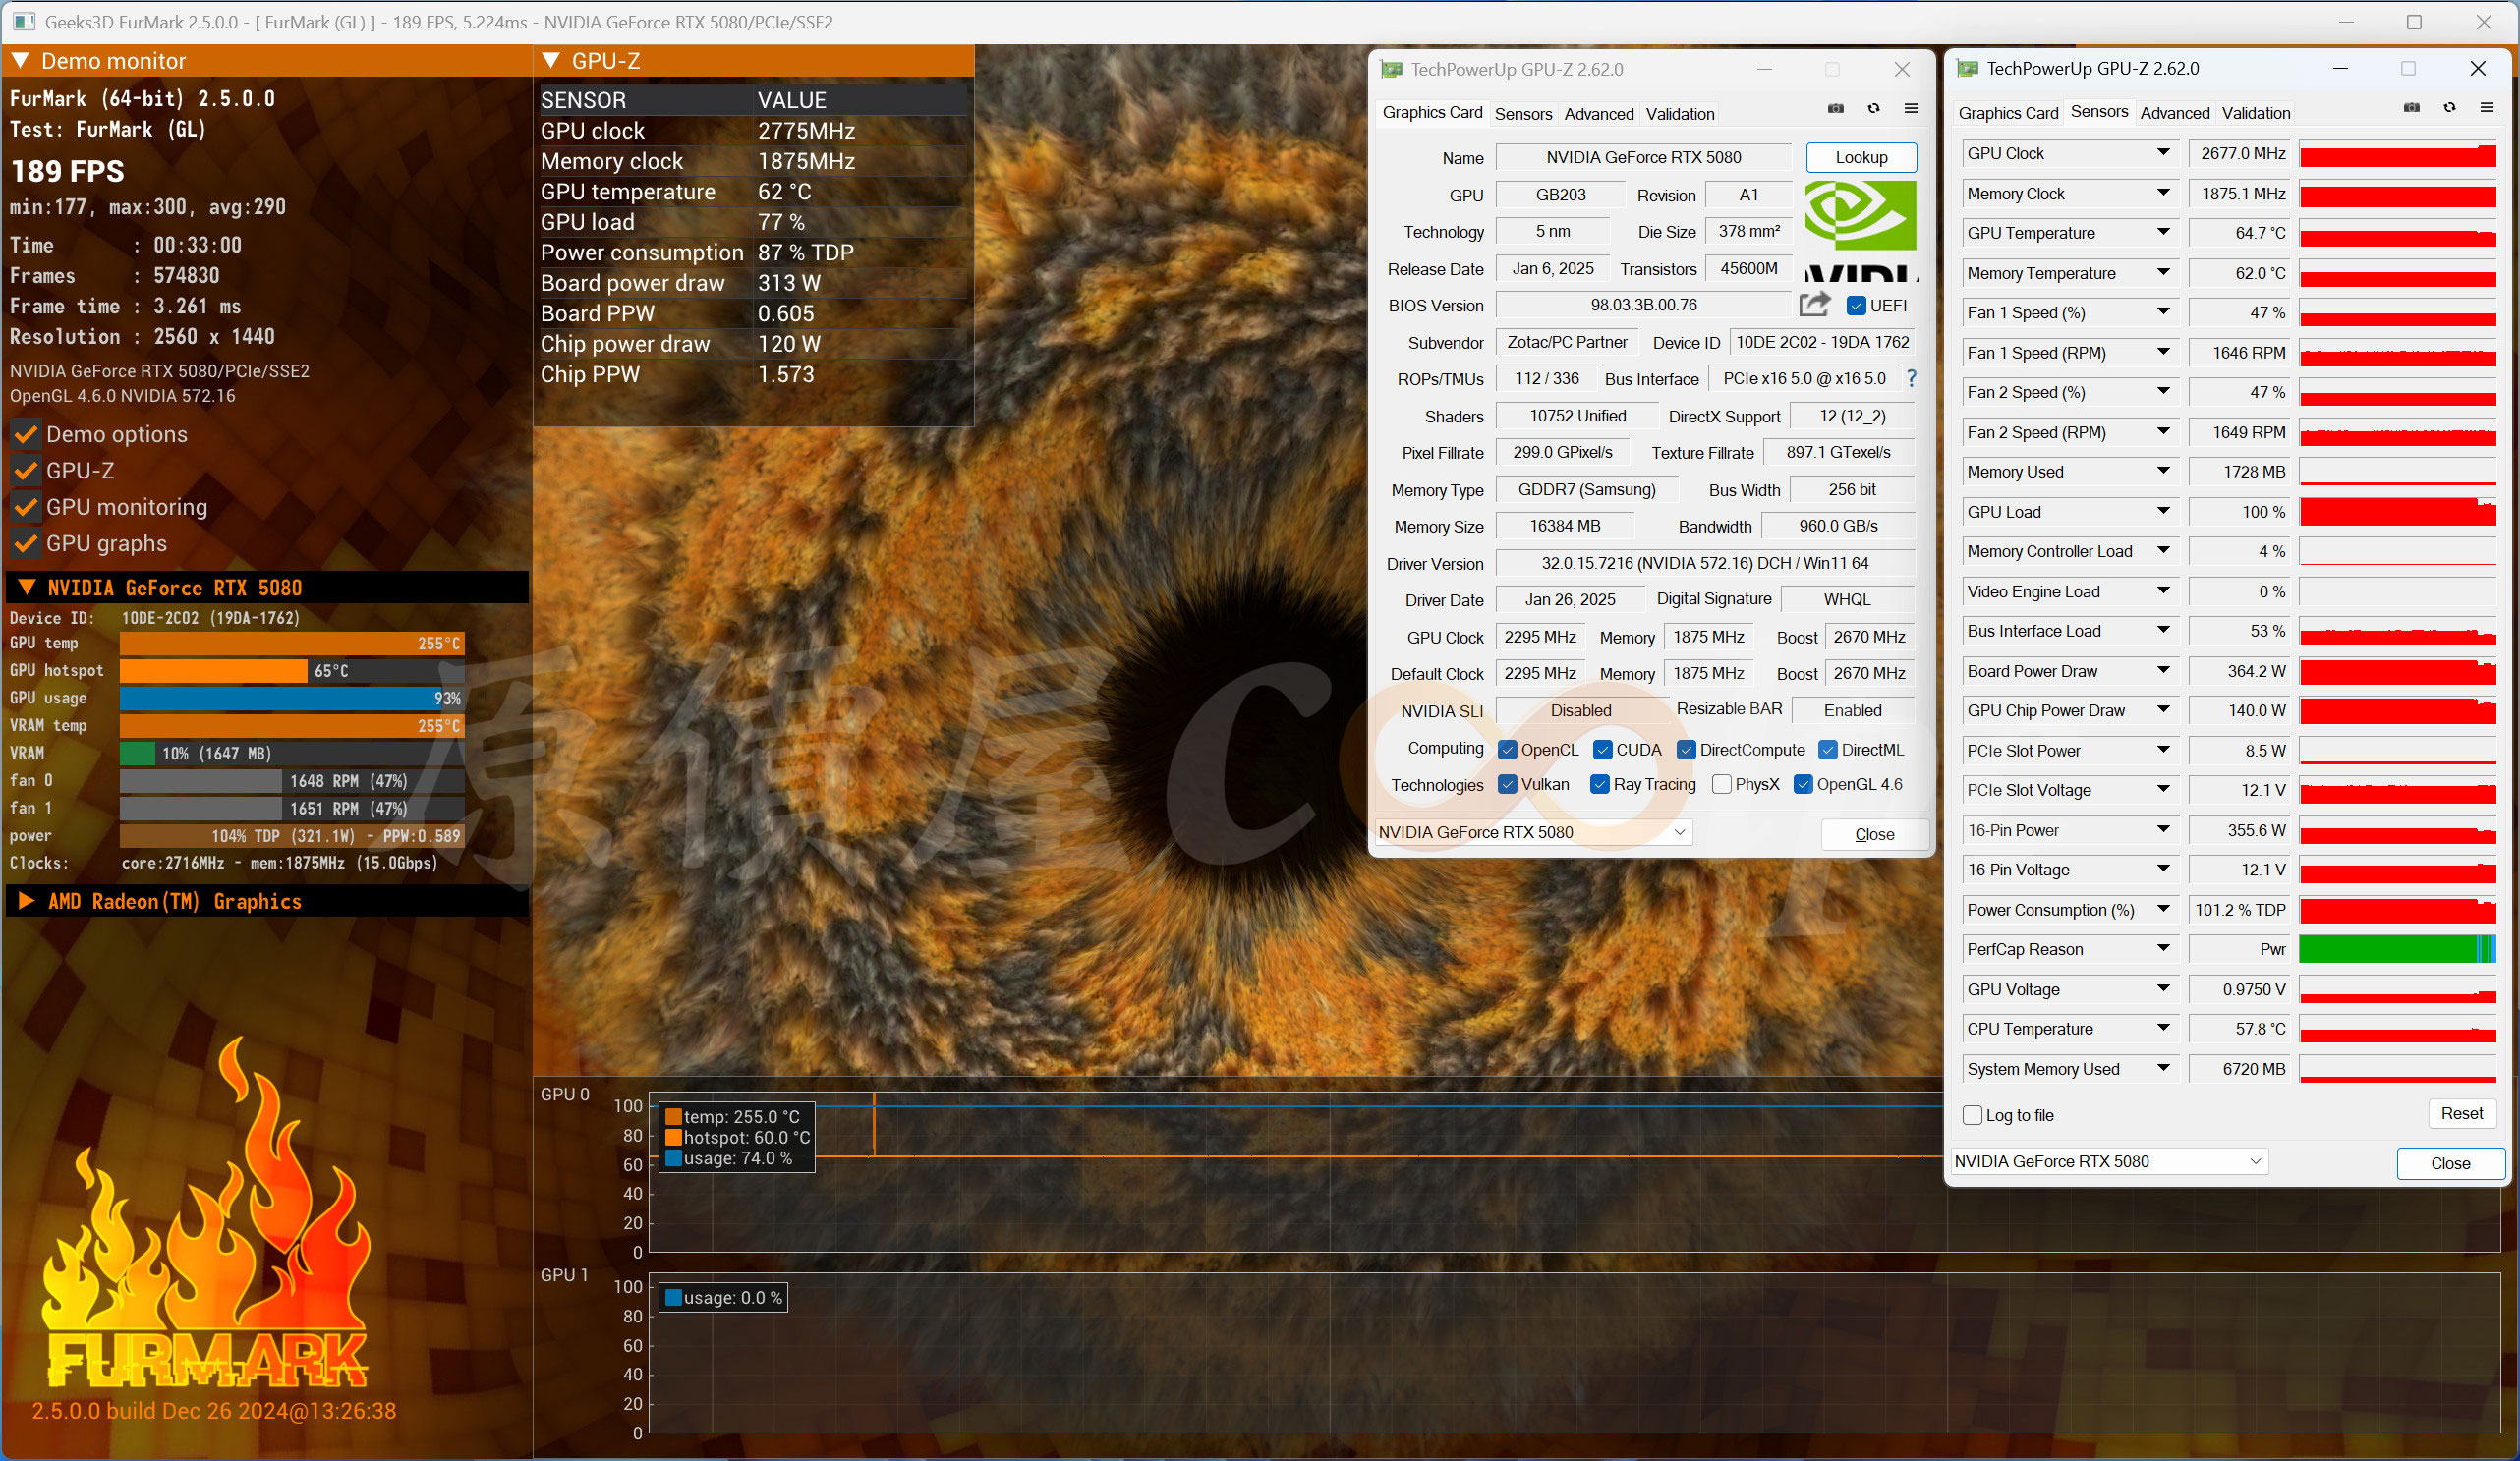Toggle the Vulkan checkbox
The image size is (2520, 1461).
[1507, 785]
